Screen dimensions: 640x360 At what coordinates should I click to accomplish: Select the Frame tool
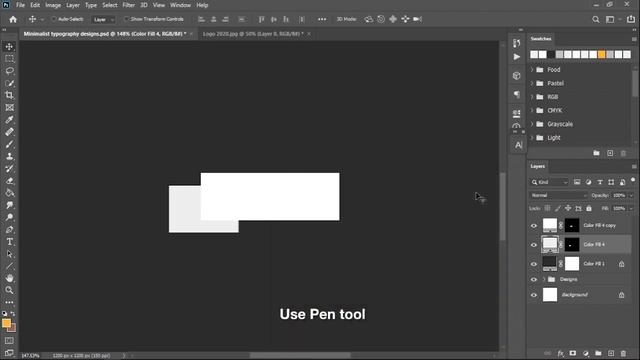(x=9, y=108)
